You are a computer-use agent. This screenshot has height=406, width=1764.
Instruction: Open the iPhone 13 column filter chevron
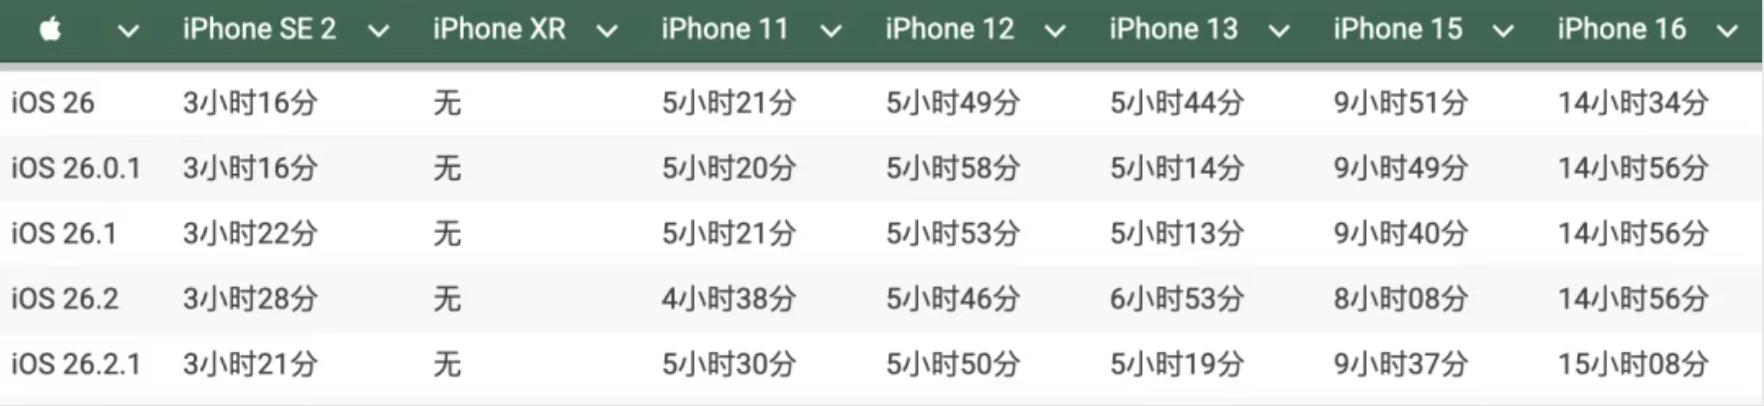(x=1278, y=31)
